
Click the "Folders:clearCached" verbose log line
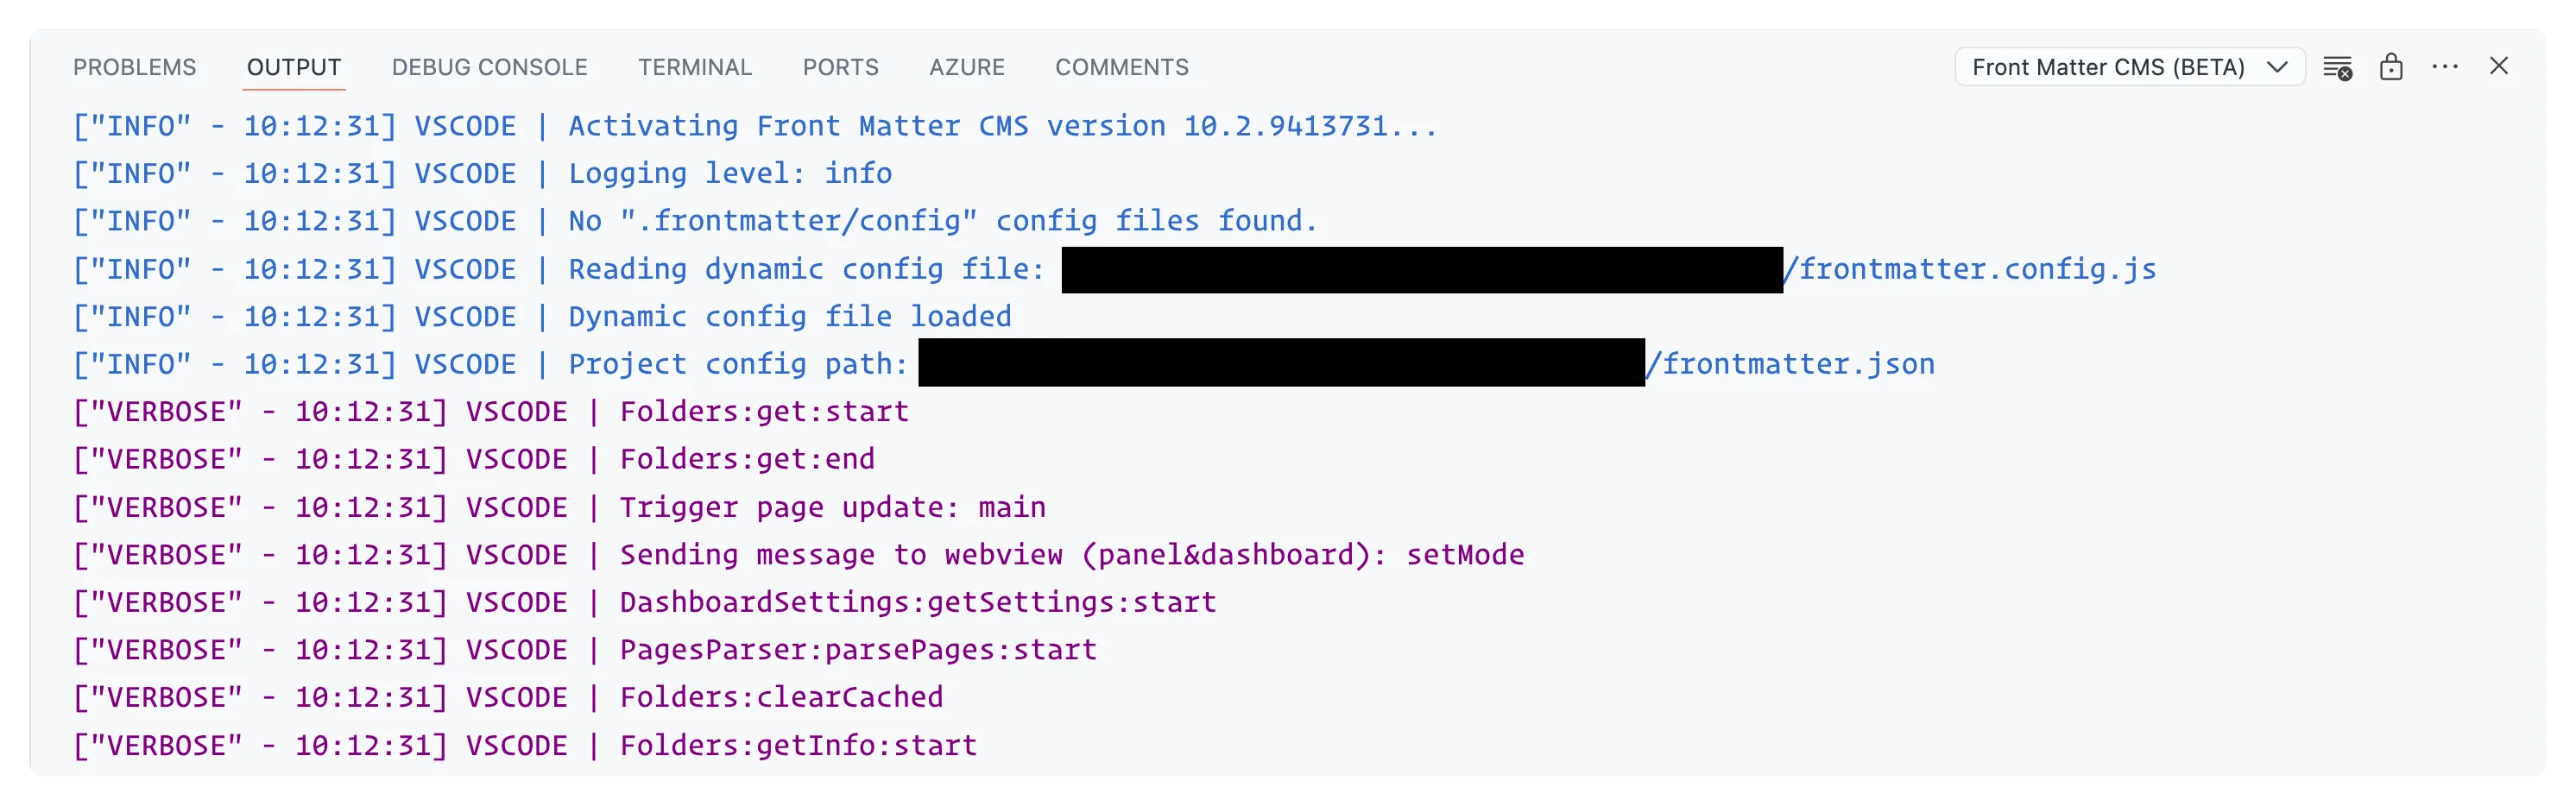[781, 698]
